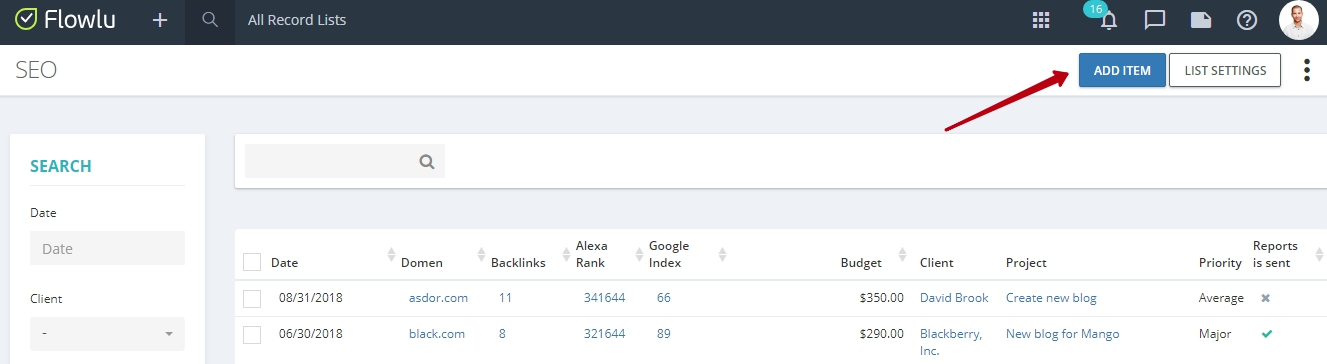This screenshot has height=364, width=1327.
Task: Check the black.com row checkbox
Action: coord(252,334)
